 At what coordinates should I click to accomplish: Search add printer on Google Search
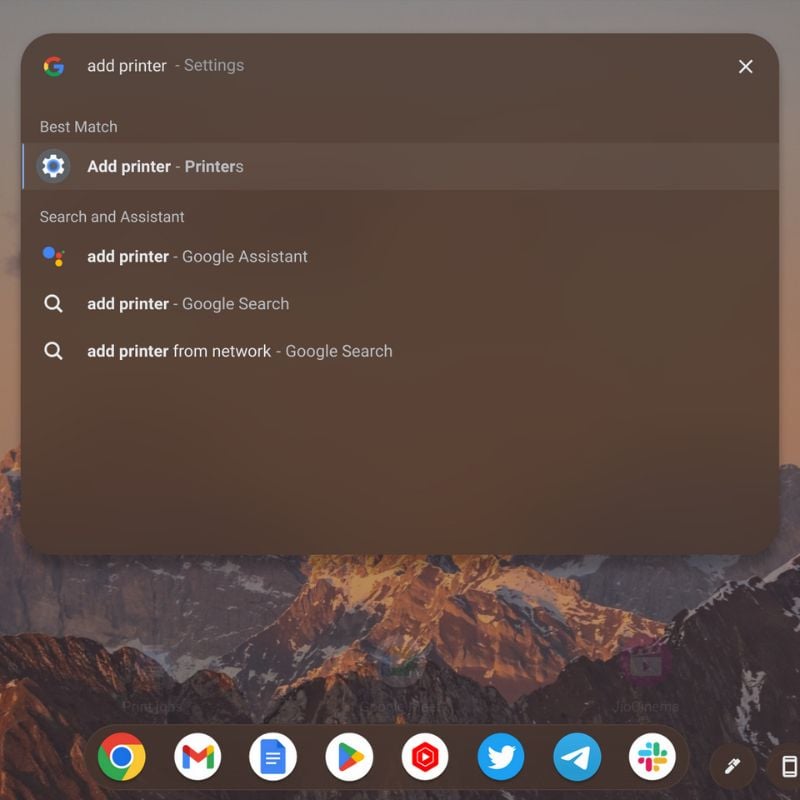pos(188,303)
